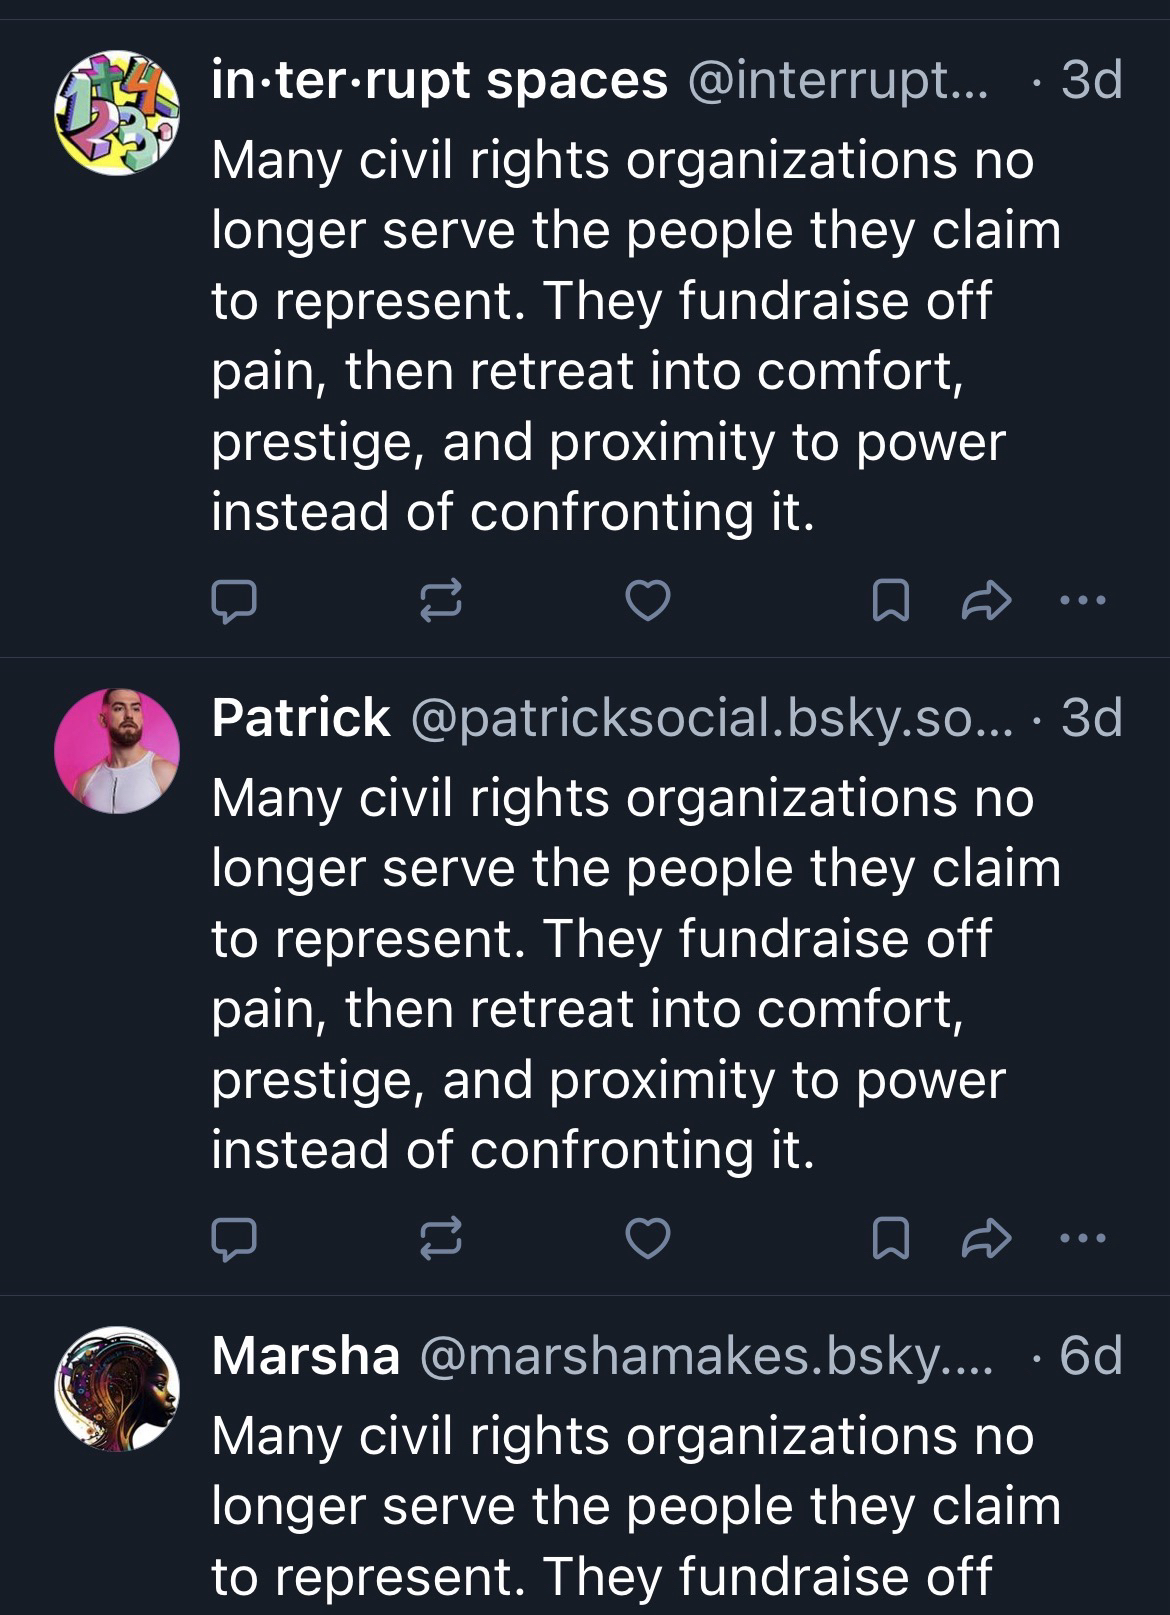Open Marsha's profile avatar
Screen dimensions: 1170x1615
pos(117,1388)
